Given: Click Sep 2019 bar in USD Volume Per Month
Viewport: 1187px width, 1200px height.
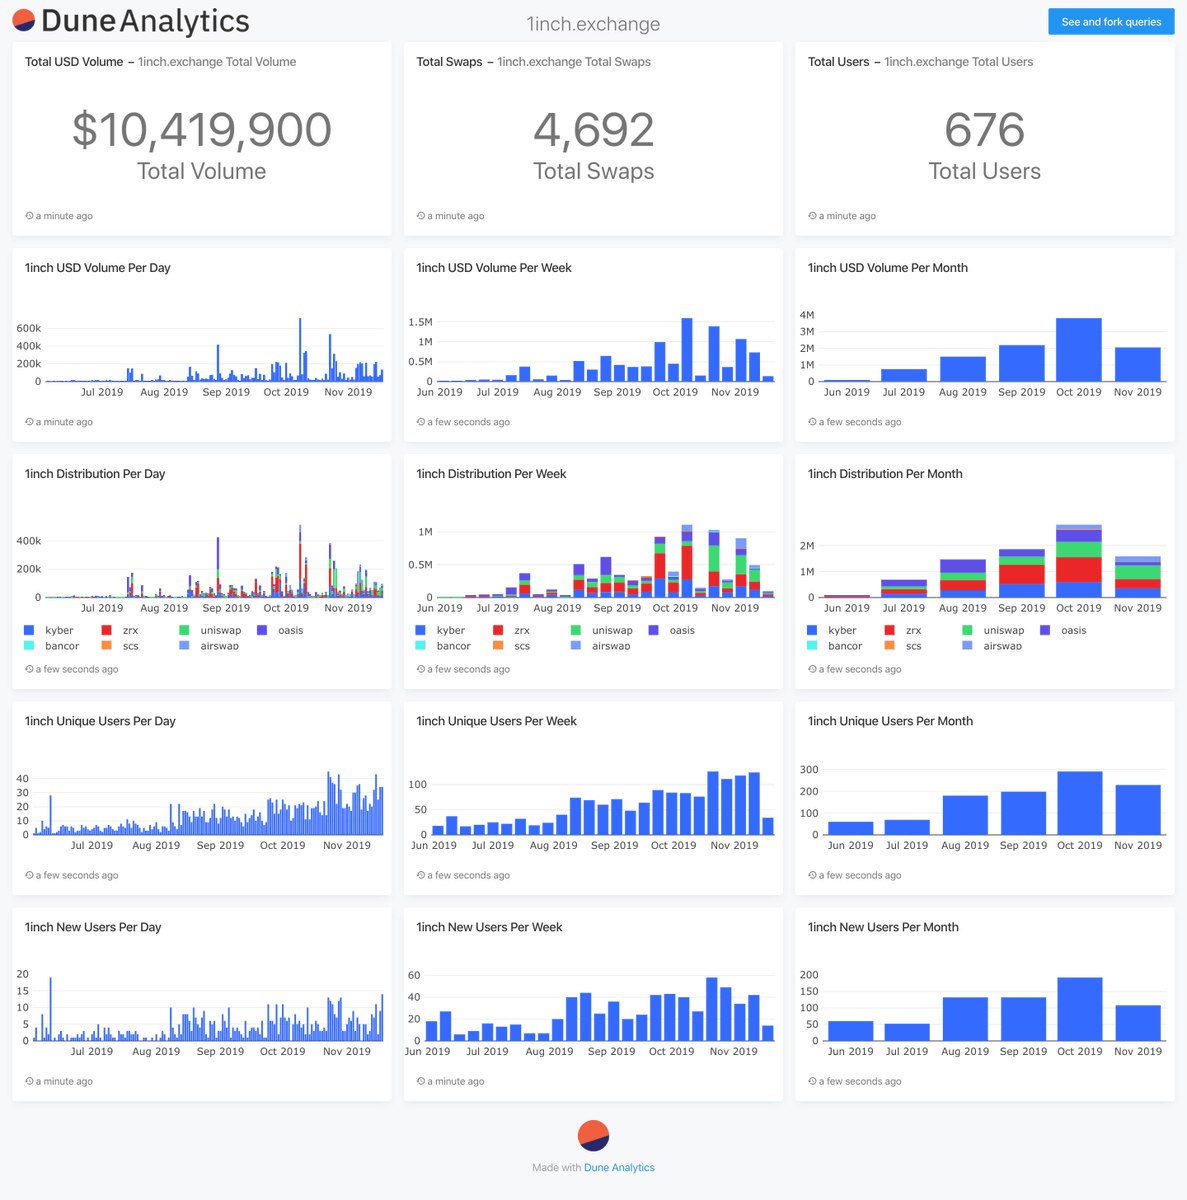Looking at the screenshot, I should point(1021,363).
